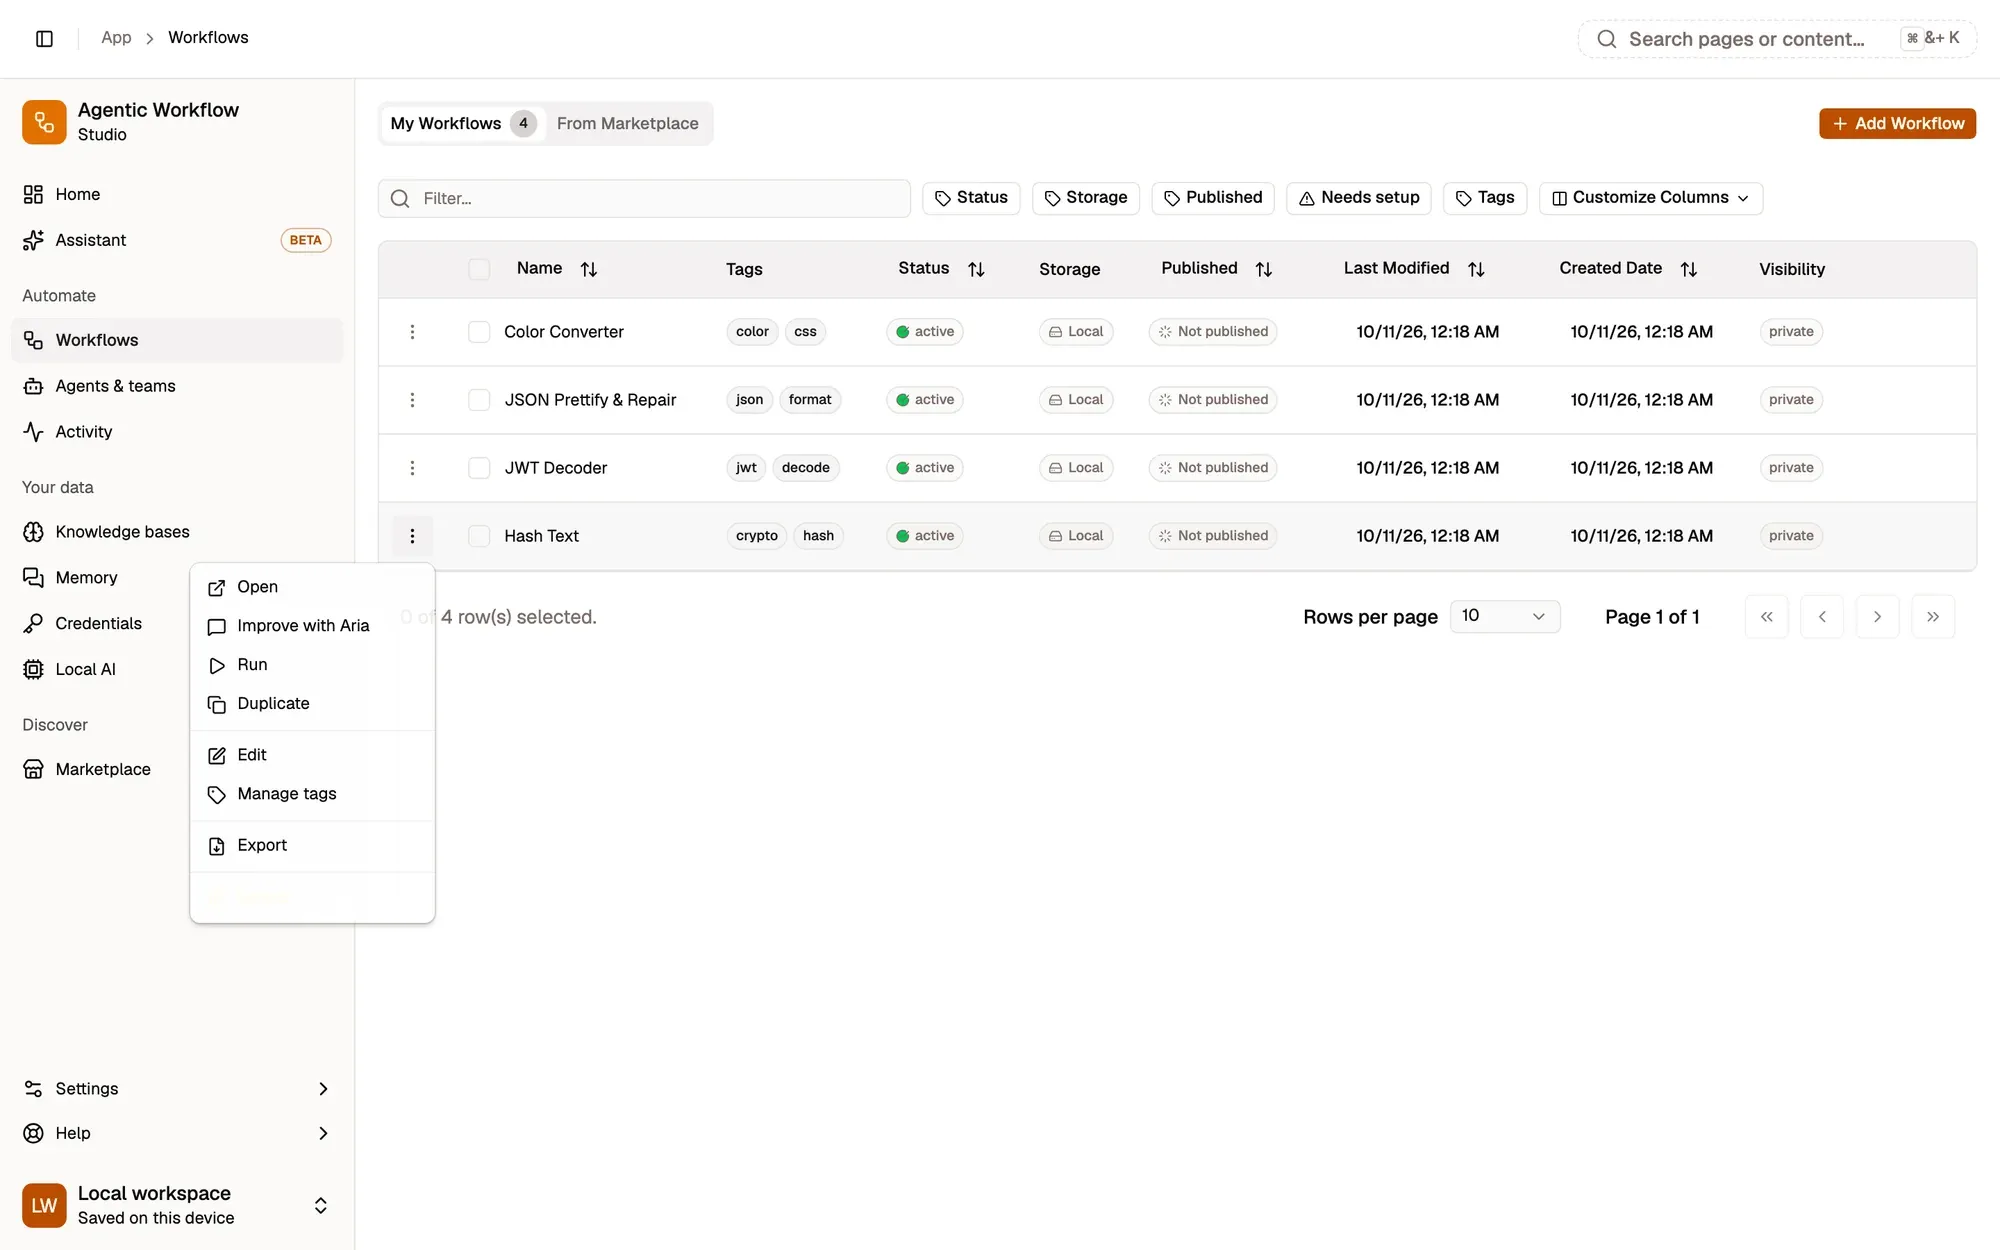Choose Improve with Aria from context menu
The height and width of the screenshot is (1250, 2000).
point(312,626)
